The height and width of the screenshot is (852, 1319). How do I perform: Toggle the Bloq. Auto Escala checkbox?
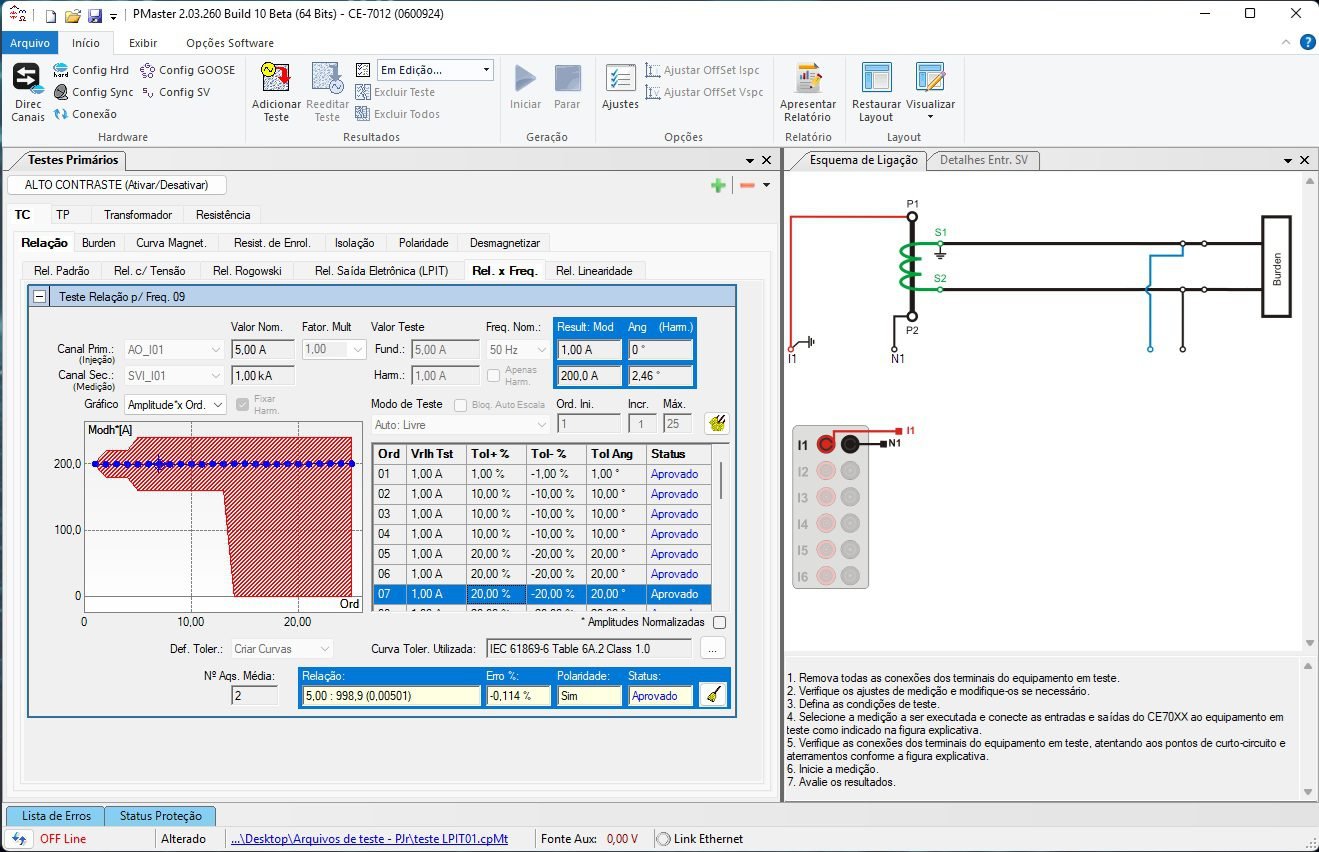[x=461, y=405]
